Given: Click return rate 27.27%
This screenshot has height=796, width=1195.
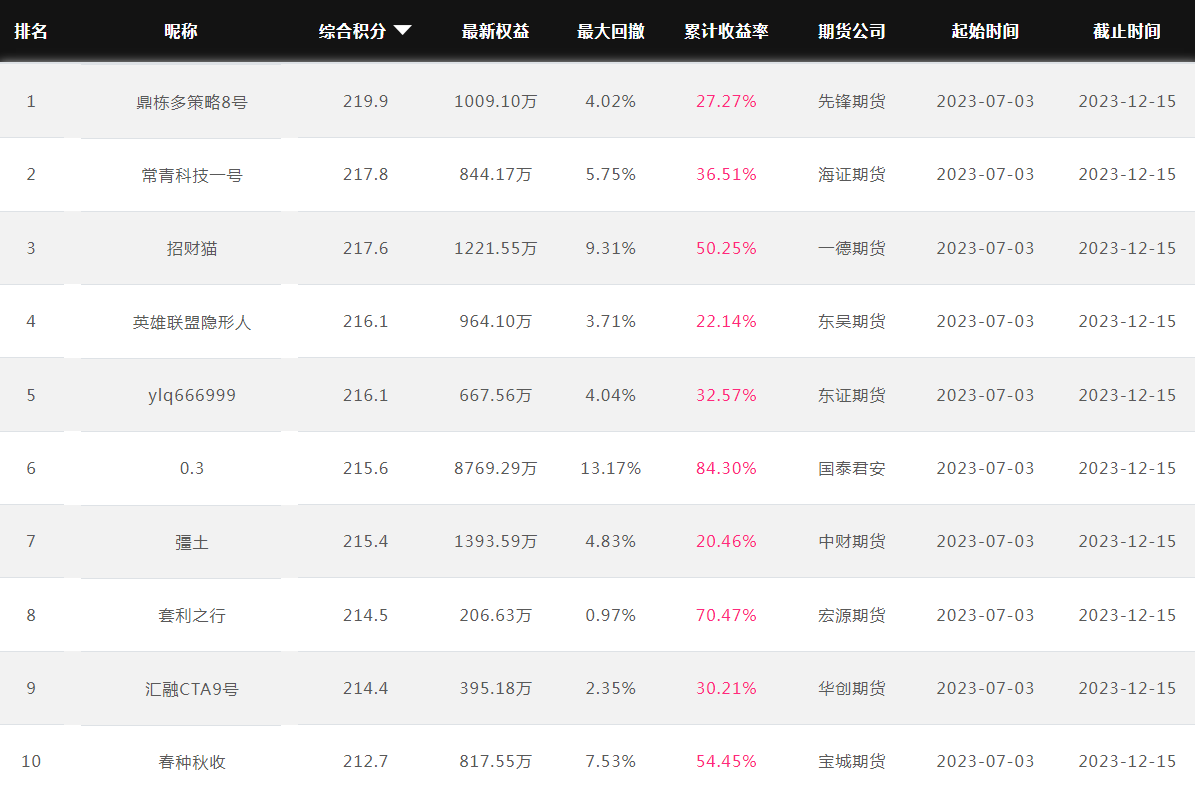Looking at the screenshot, I should 726,101.
